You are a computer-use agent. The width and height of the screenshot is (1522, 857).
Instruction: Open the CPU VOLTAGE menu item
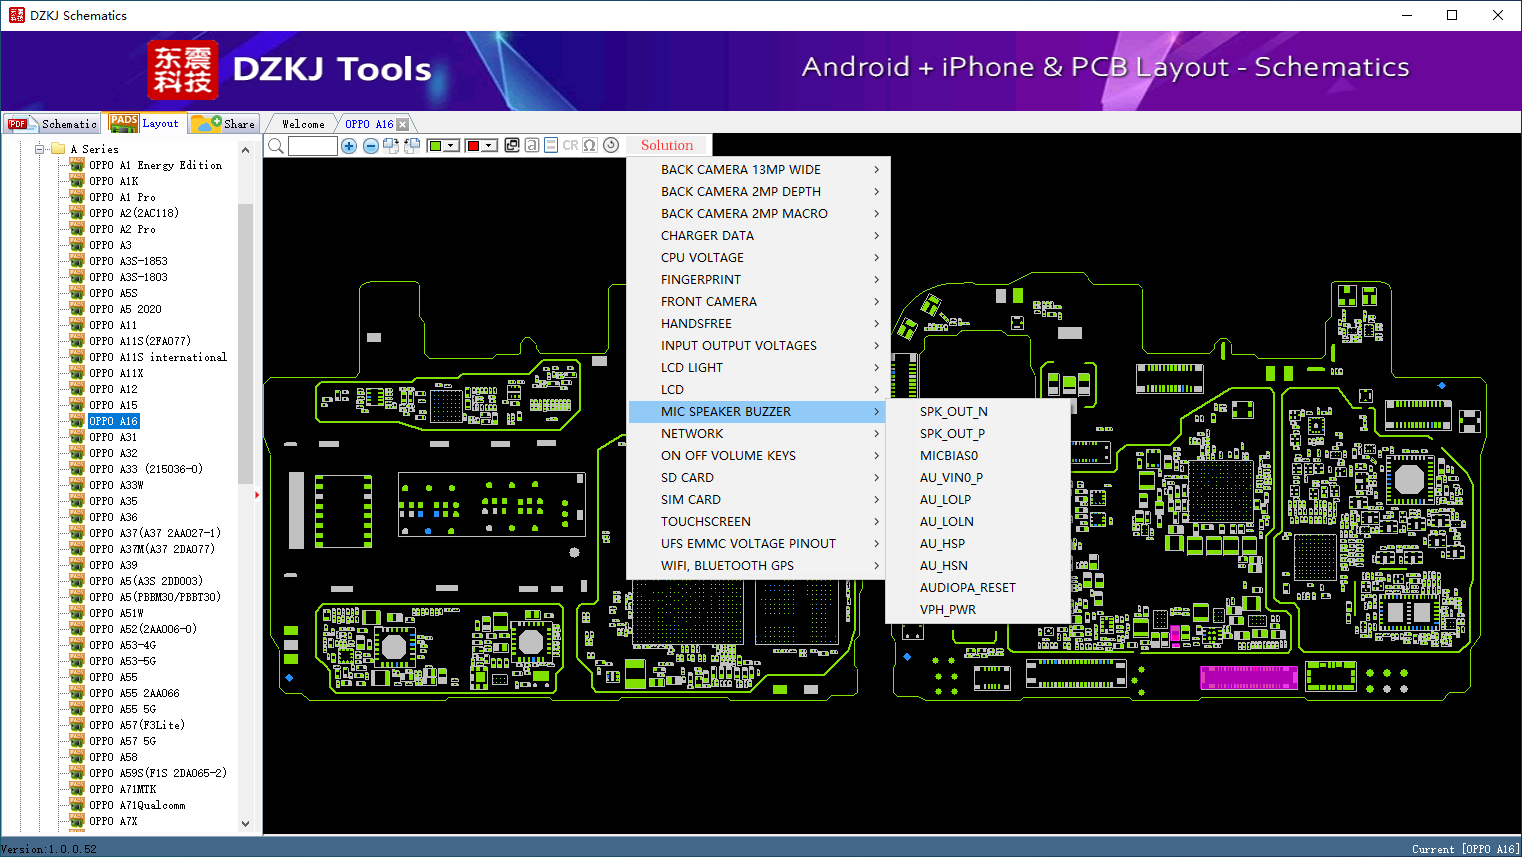(x=759, y=258)
